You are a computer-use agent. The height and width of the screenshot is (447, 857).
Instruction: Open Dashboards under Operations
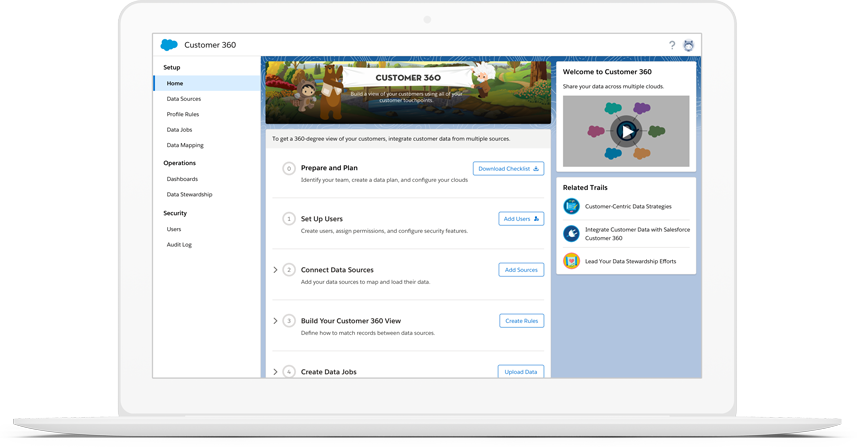coord(182,179)
